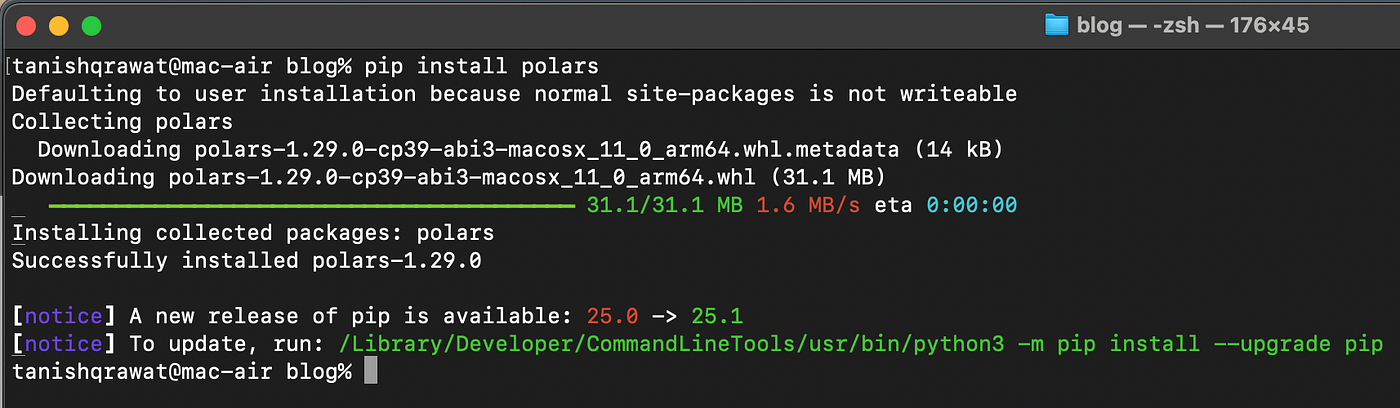This screenshot has width=1400, height=408.
Task: Click the second [notice] tag on the update line
Action: point(64,344)
